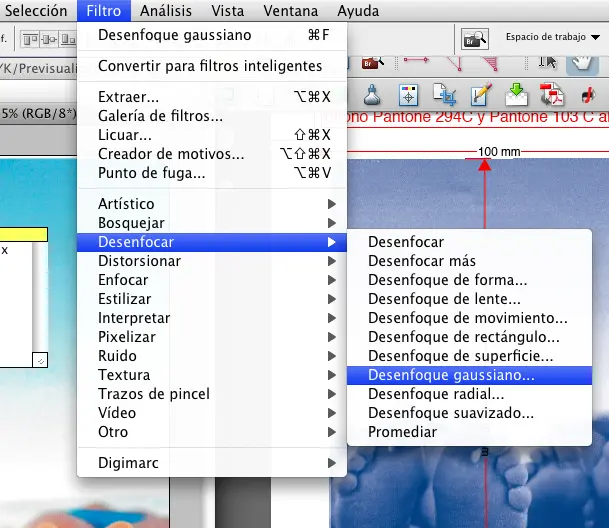Expand the Enfocar submenu
Image resolution: width=609 pixels, height=528 pixels.
(x=212, y=280)
